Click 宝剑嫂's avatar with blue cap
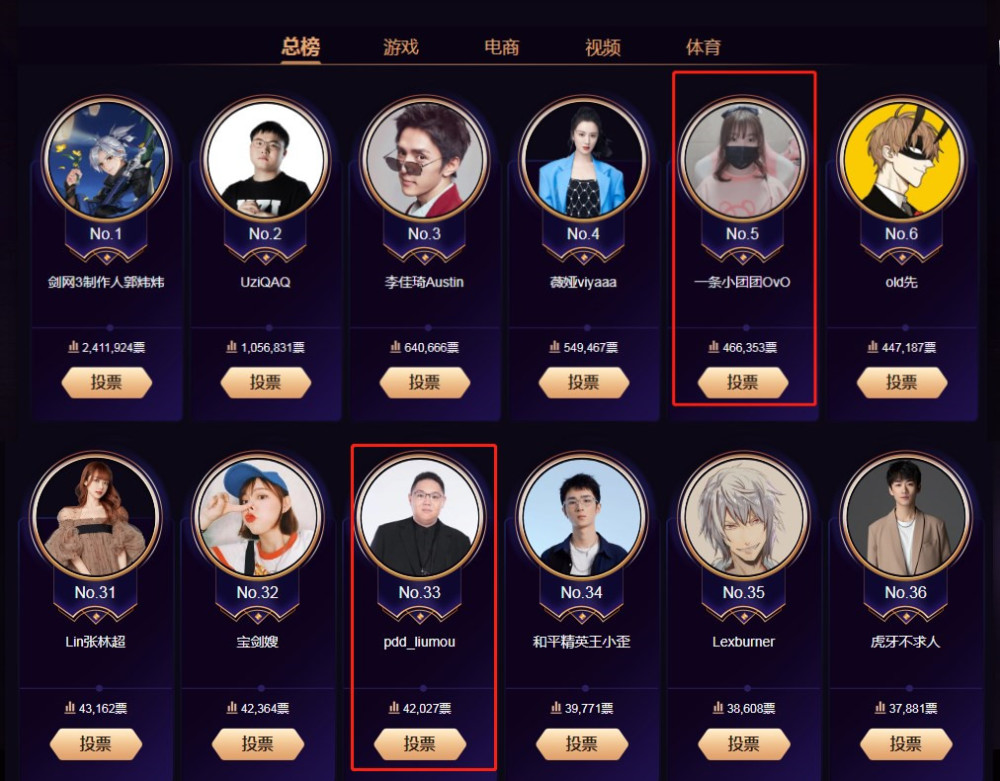Screen dimensions: 1000x781 point(258,517)
